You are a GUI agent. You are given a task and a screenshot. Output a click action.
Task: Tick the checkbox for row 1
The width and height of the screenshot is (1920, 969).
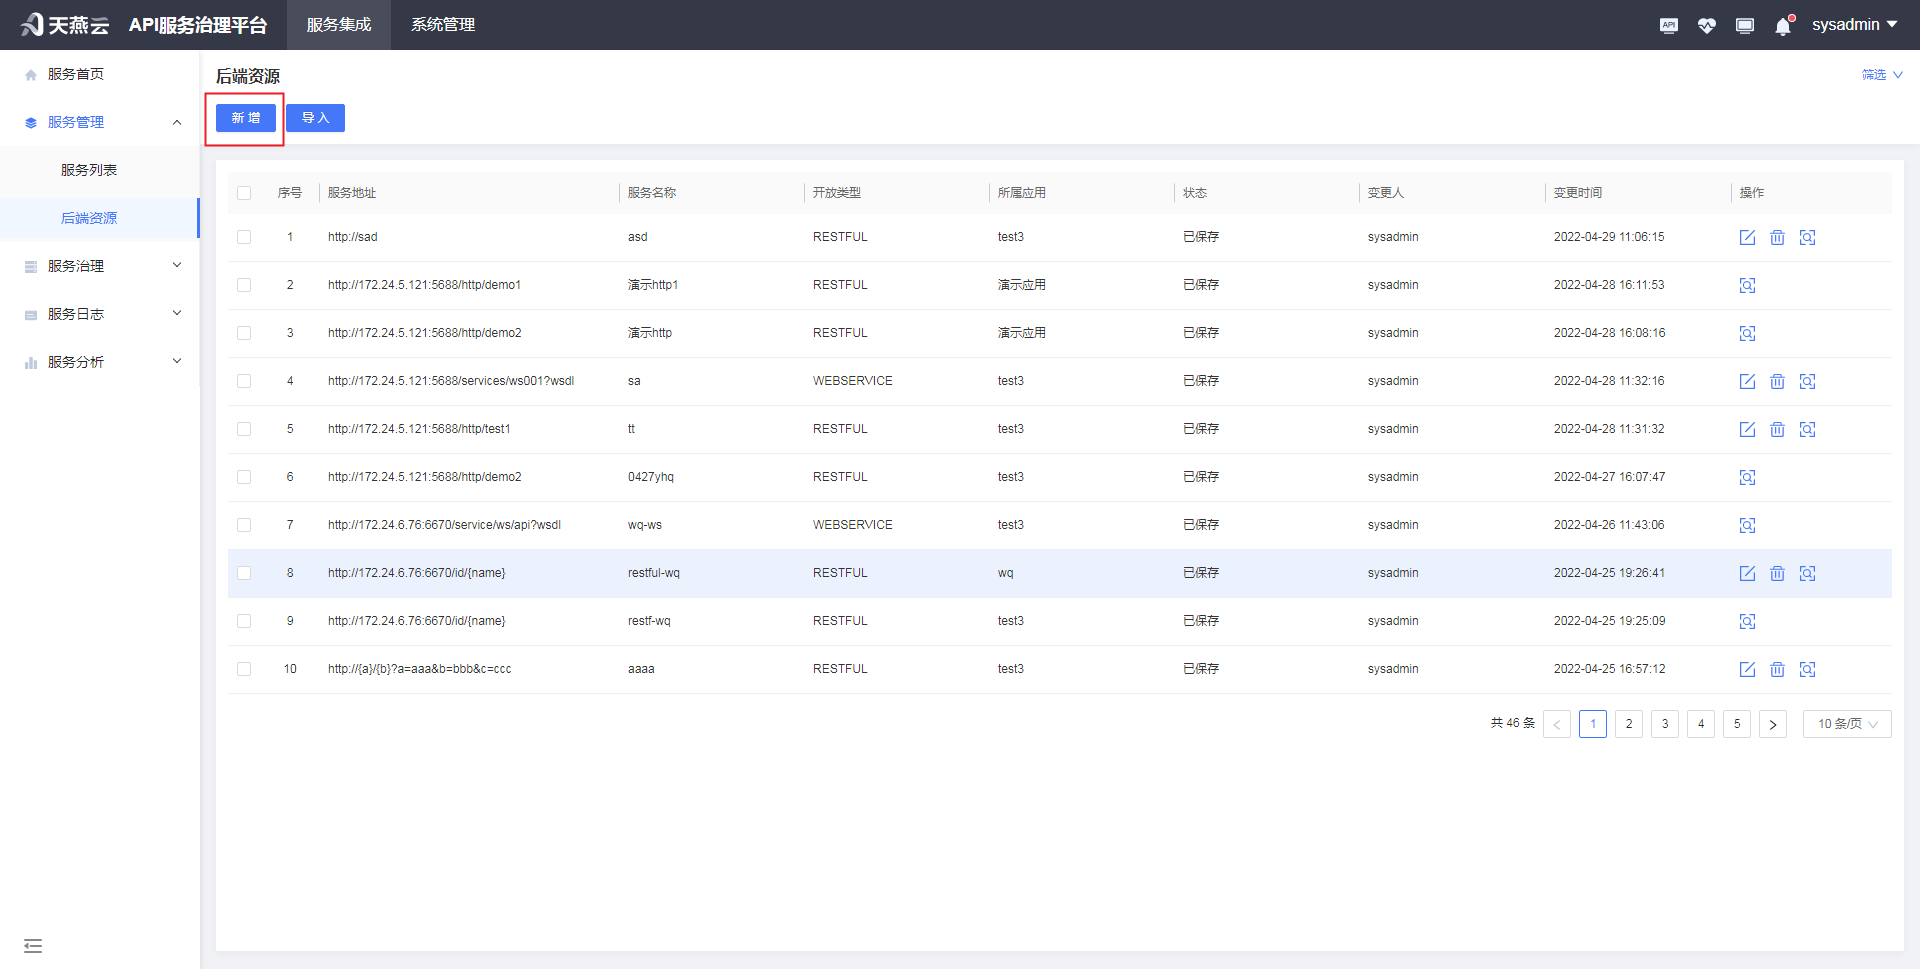tap(244, 237)
